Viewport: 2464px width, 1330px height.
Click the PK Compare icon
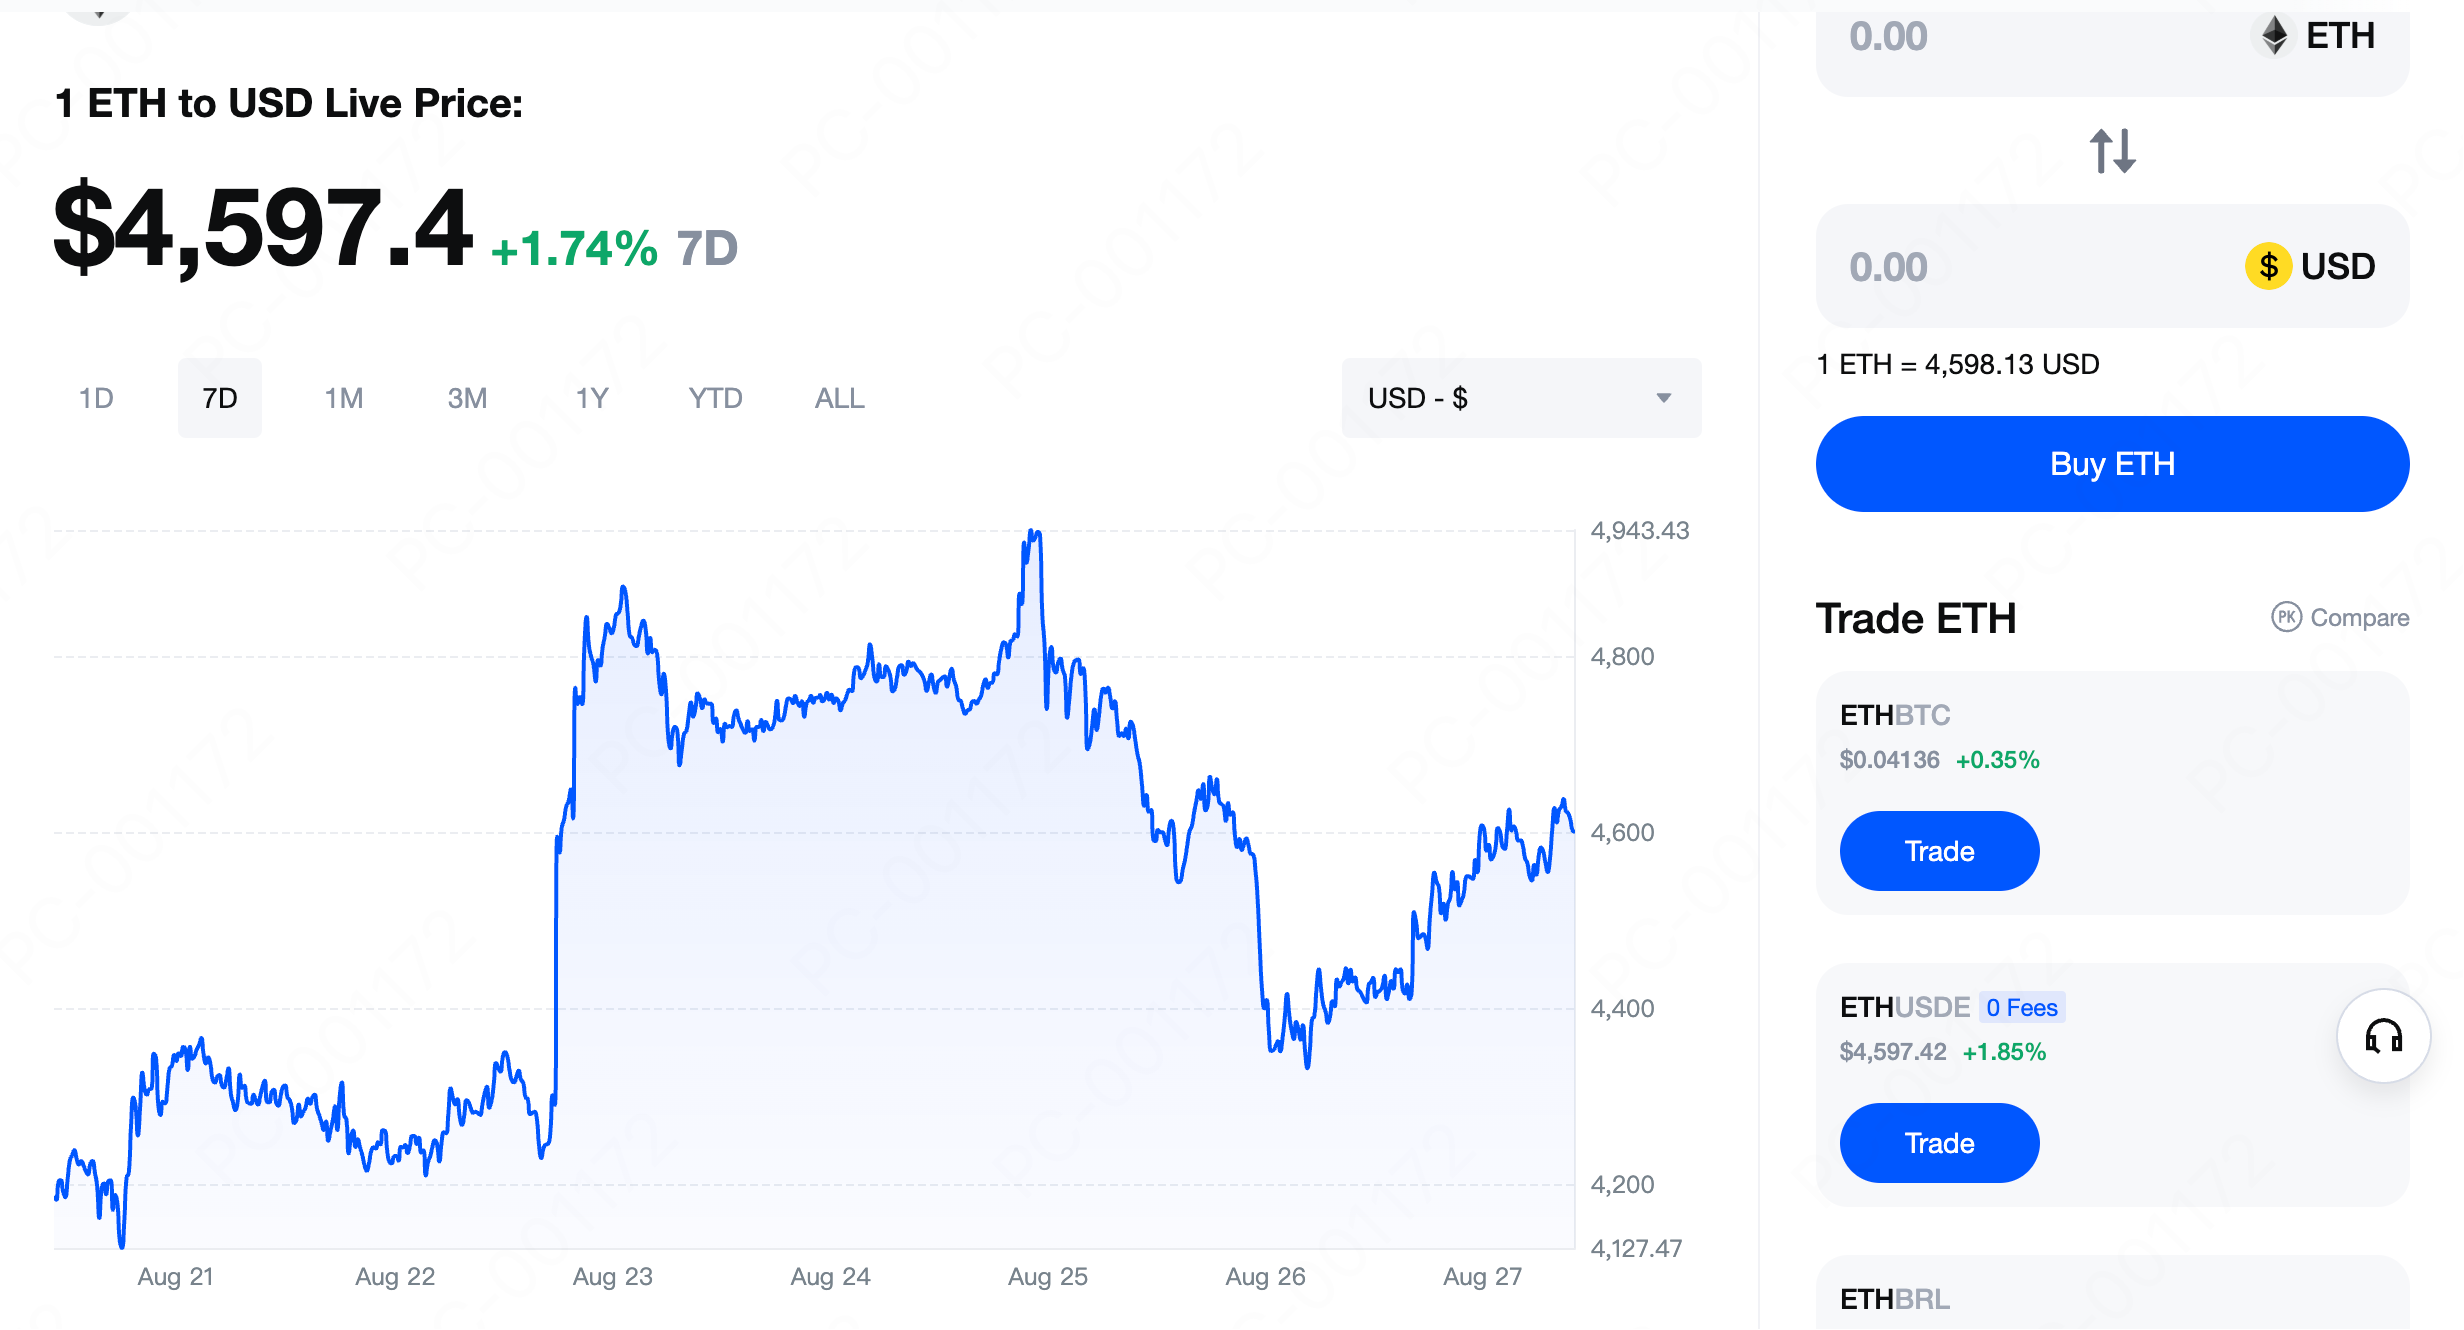pyautogui.click(x=2286, y=617)
